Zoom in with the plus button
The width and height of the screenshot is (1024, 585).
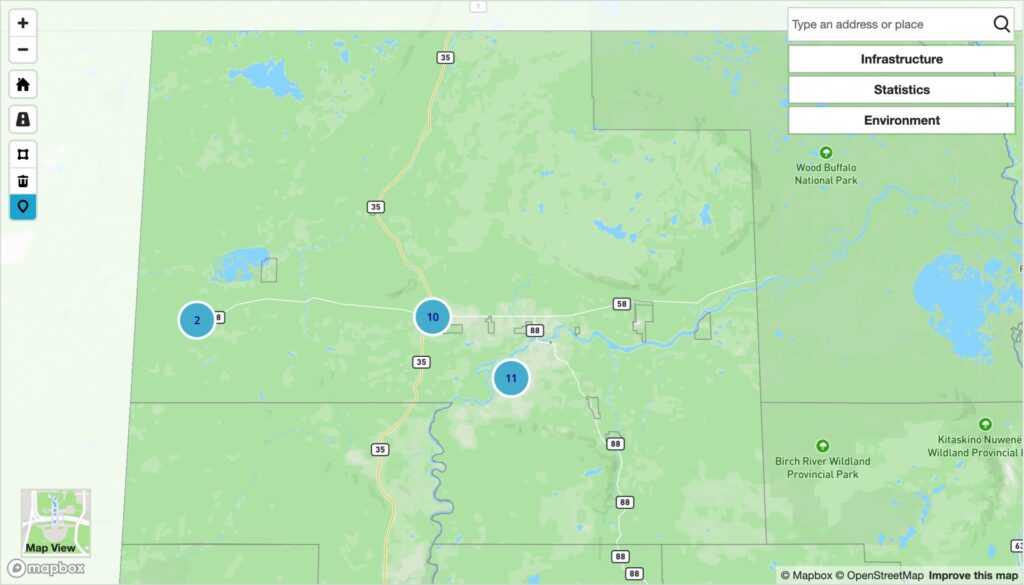click(x=23, y=23)
